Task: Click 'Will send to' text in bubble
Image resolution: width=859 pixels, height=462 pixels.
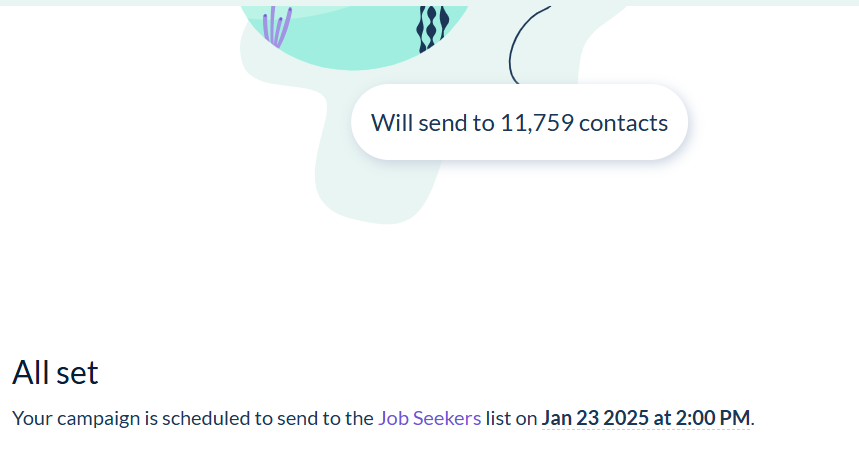Action: click(x=432, y=123)
